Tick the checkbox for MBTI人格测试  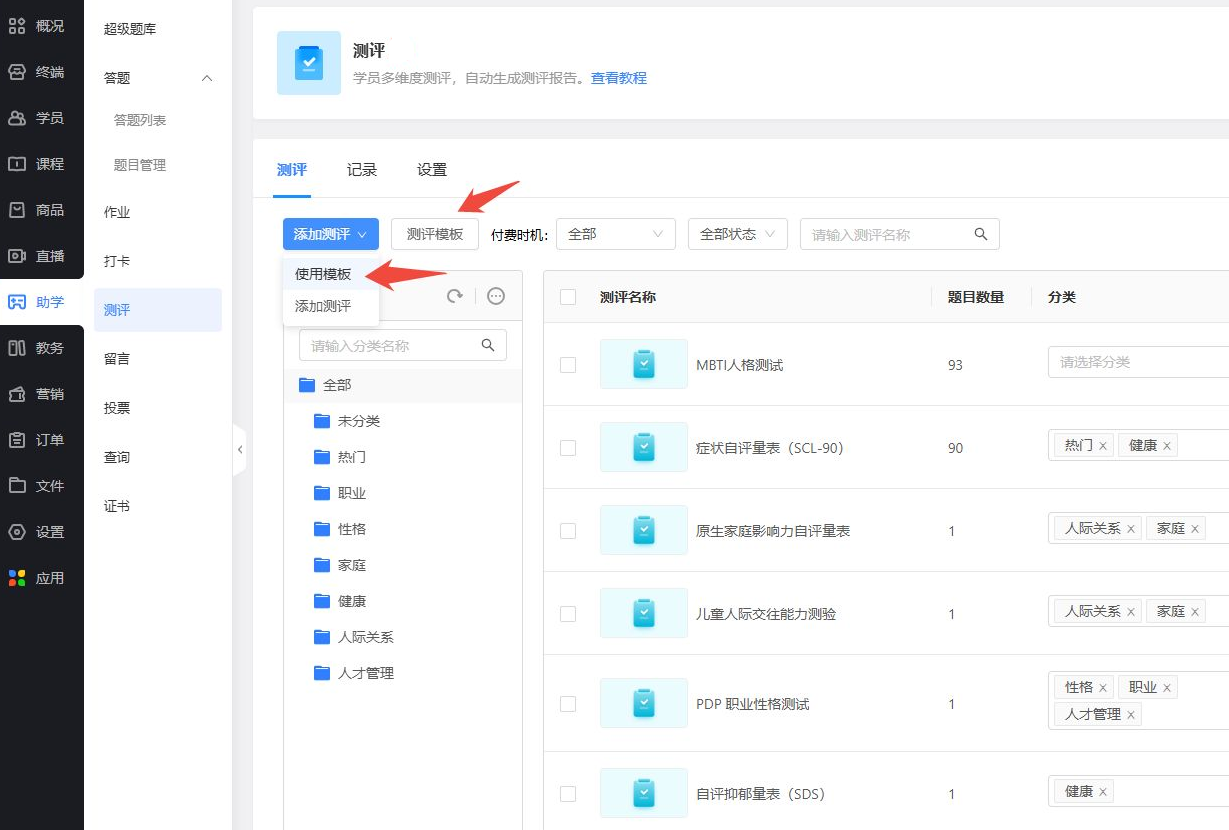568,365
